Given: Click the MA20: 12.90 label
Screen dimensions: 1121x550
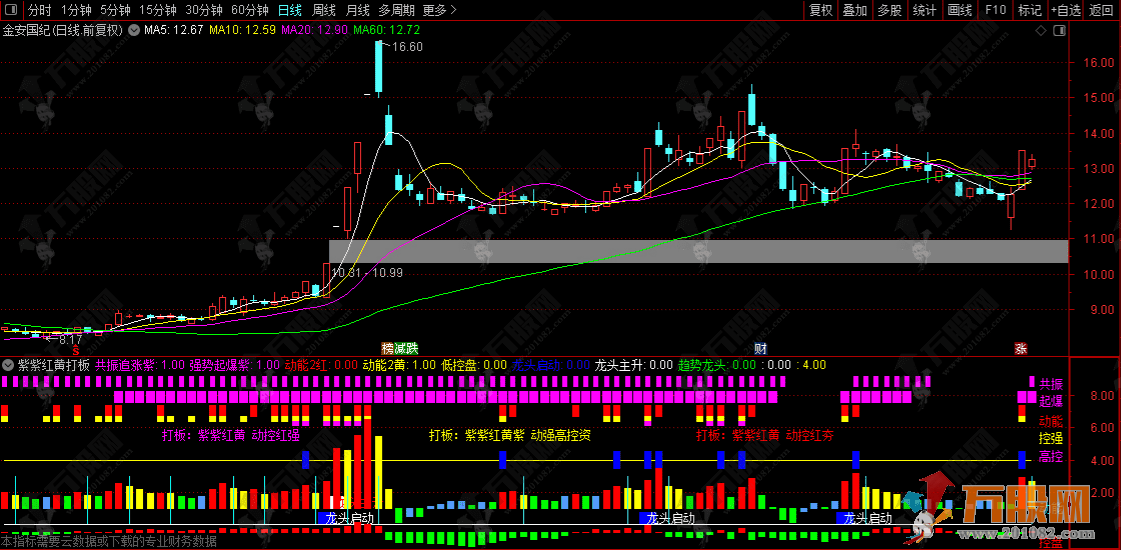Looking at the screenshot, I should pyautogui.click(x=315, y=30).
